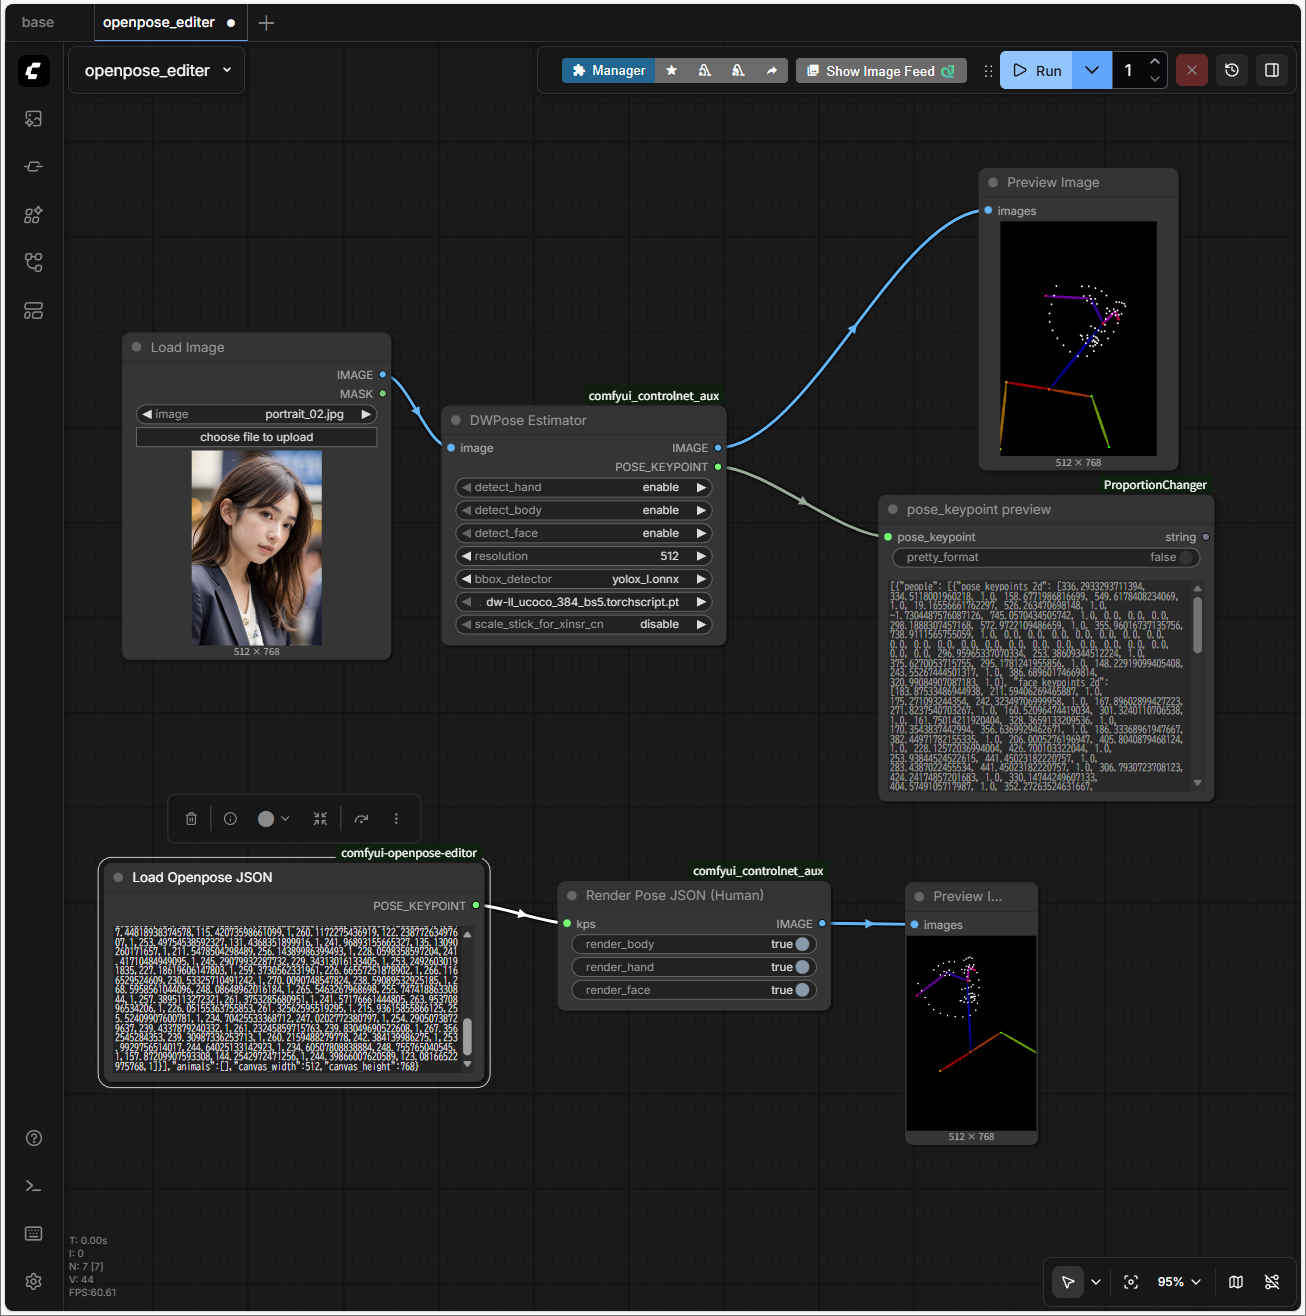Expand the Run button dropdown arrow
The image size is (1306, 1316).
click(x=1092, y=71)
